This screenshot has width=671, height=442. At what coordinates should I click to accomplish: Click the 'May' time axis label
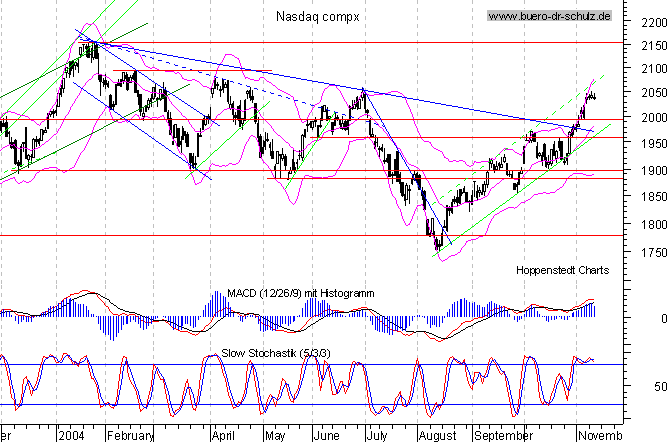tap(275, 436)
